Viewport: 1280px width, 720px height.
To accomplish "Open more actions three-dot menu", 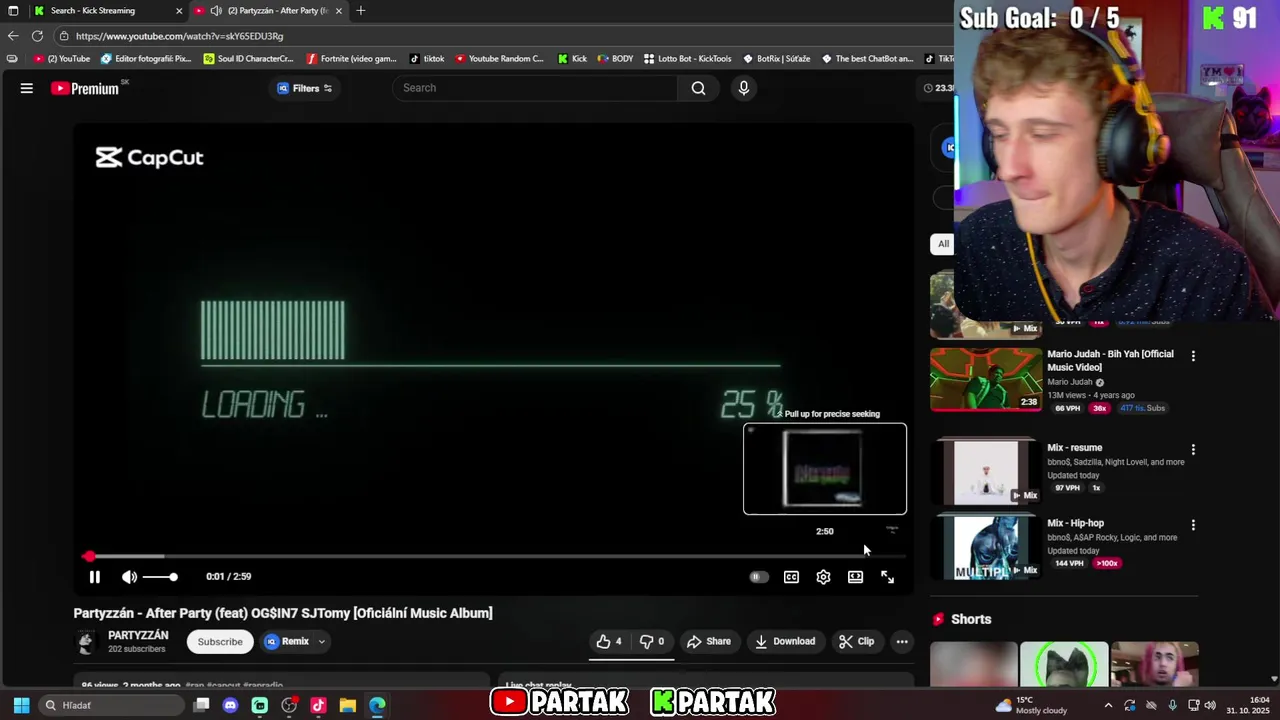I will coord(902,641).
